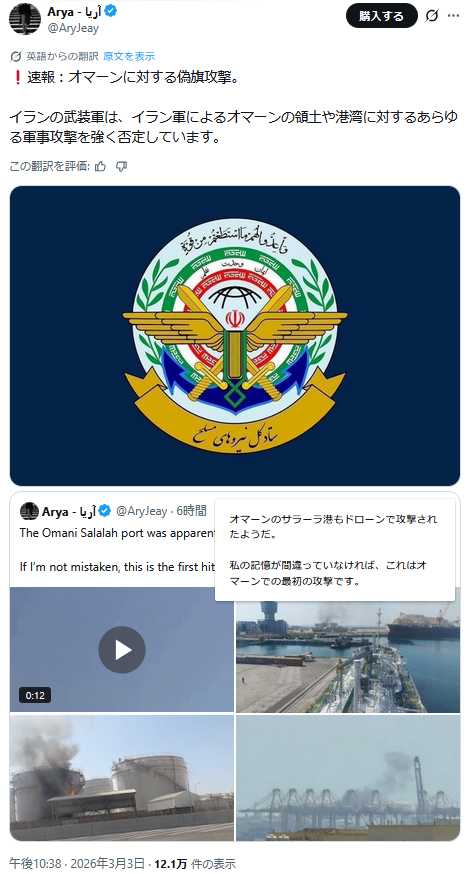472x874 pixels.
Task: Click the verified badge in quoted post
Action: tap(105, 511)
